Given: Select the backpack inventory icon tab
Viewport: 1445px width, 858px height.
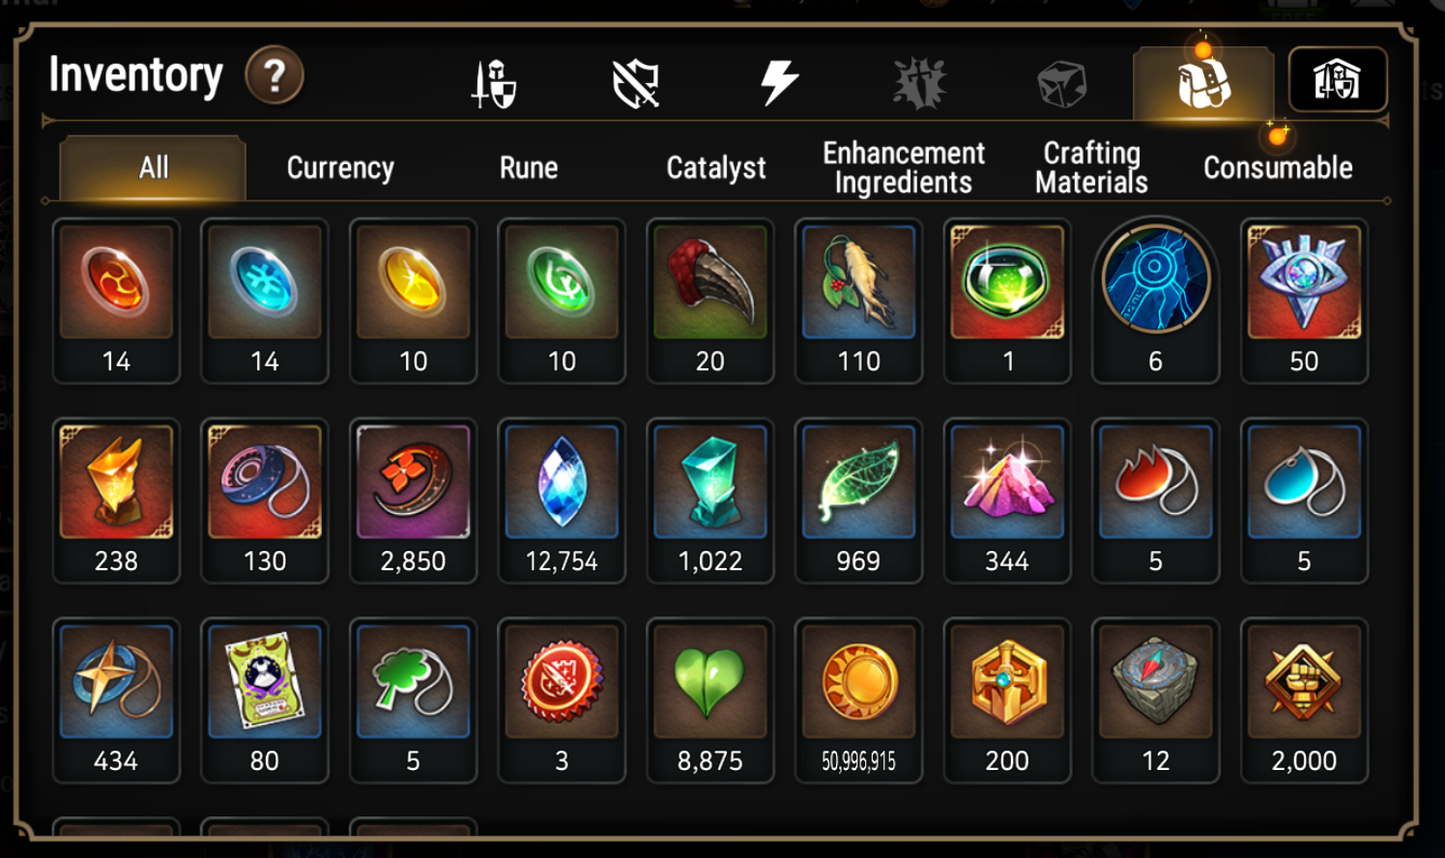Looking at the screenshot, I should click(1204, 83).
